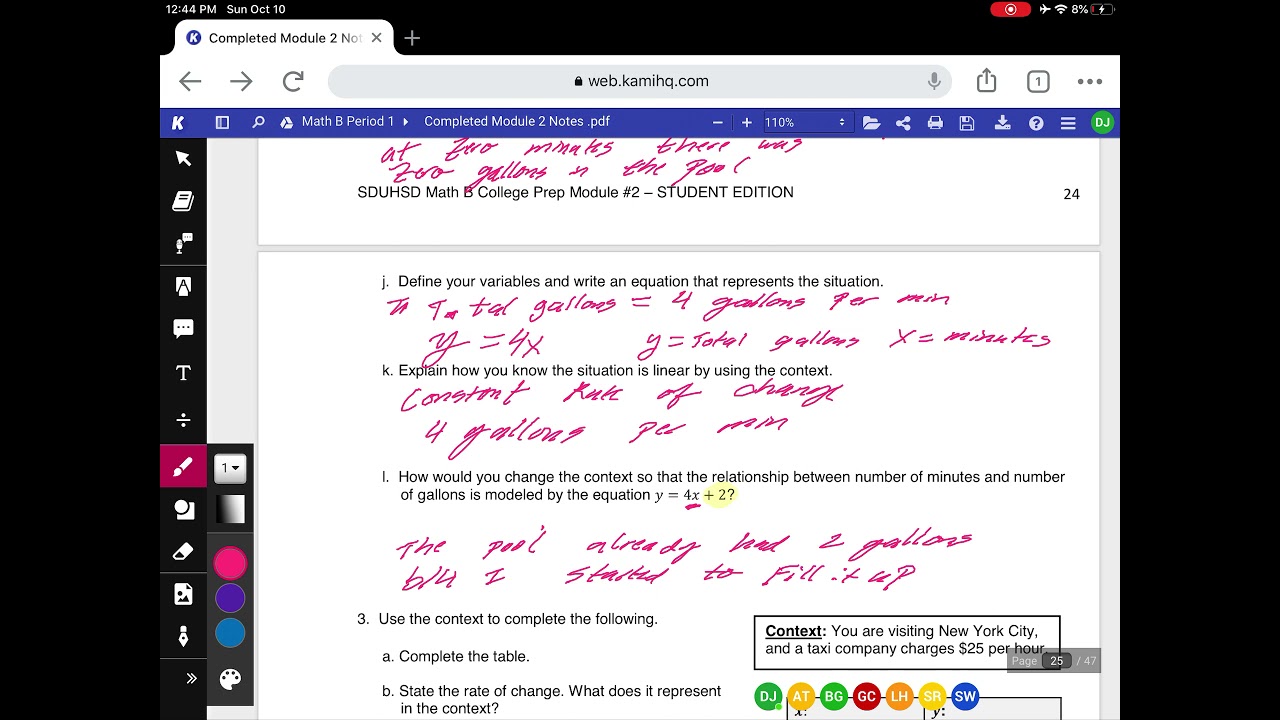Open the DJ profile avatar in toolbar
Viewport: 1280px width, 720px height.
coord(1102,123)
